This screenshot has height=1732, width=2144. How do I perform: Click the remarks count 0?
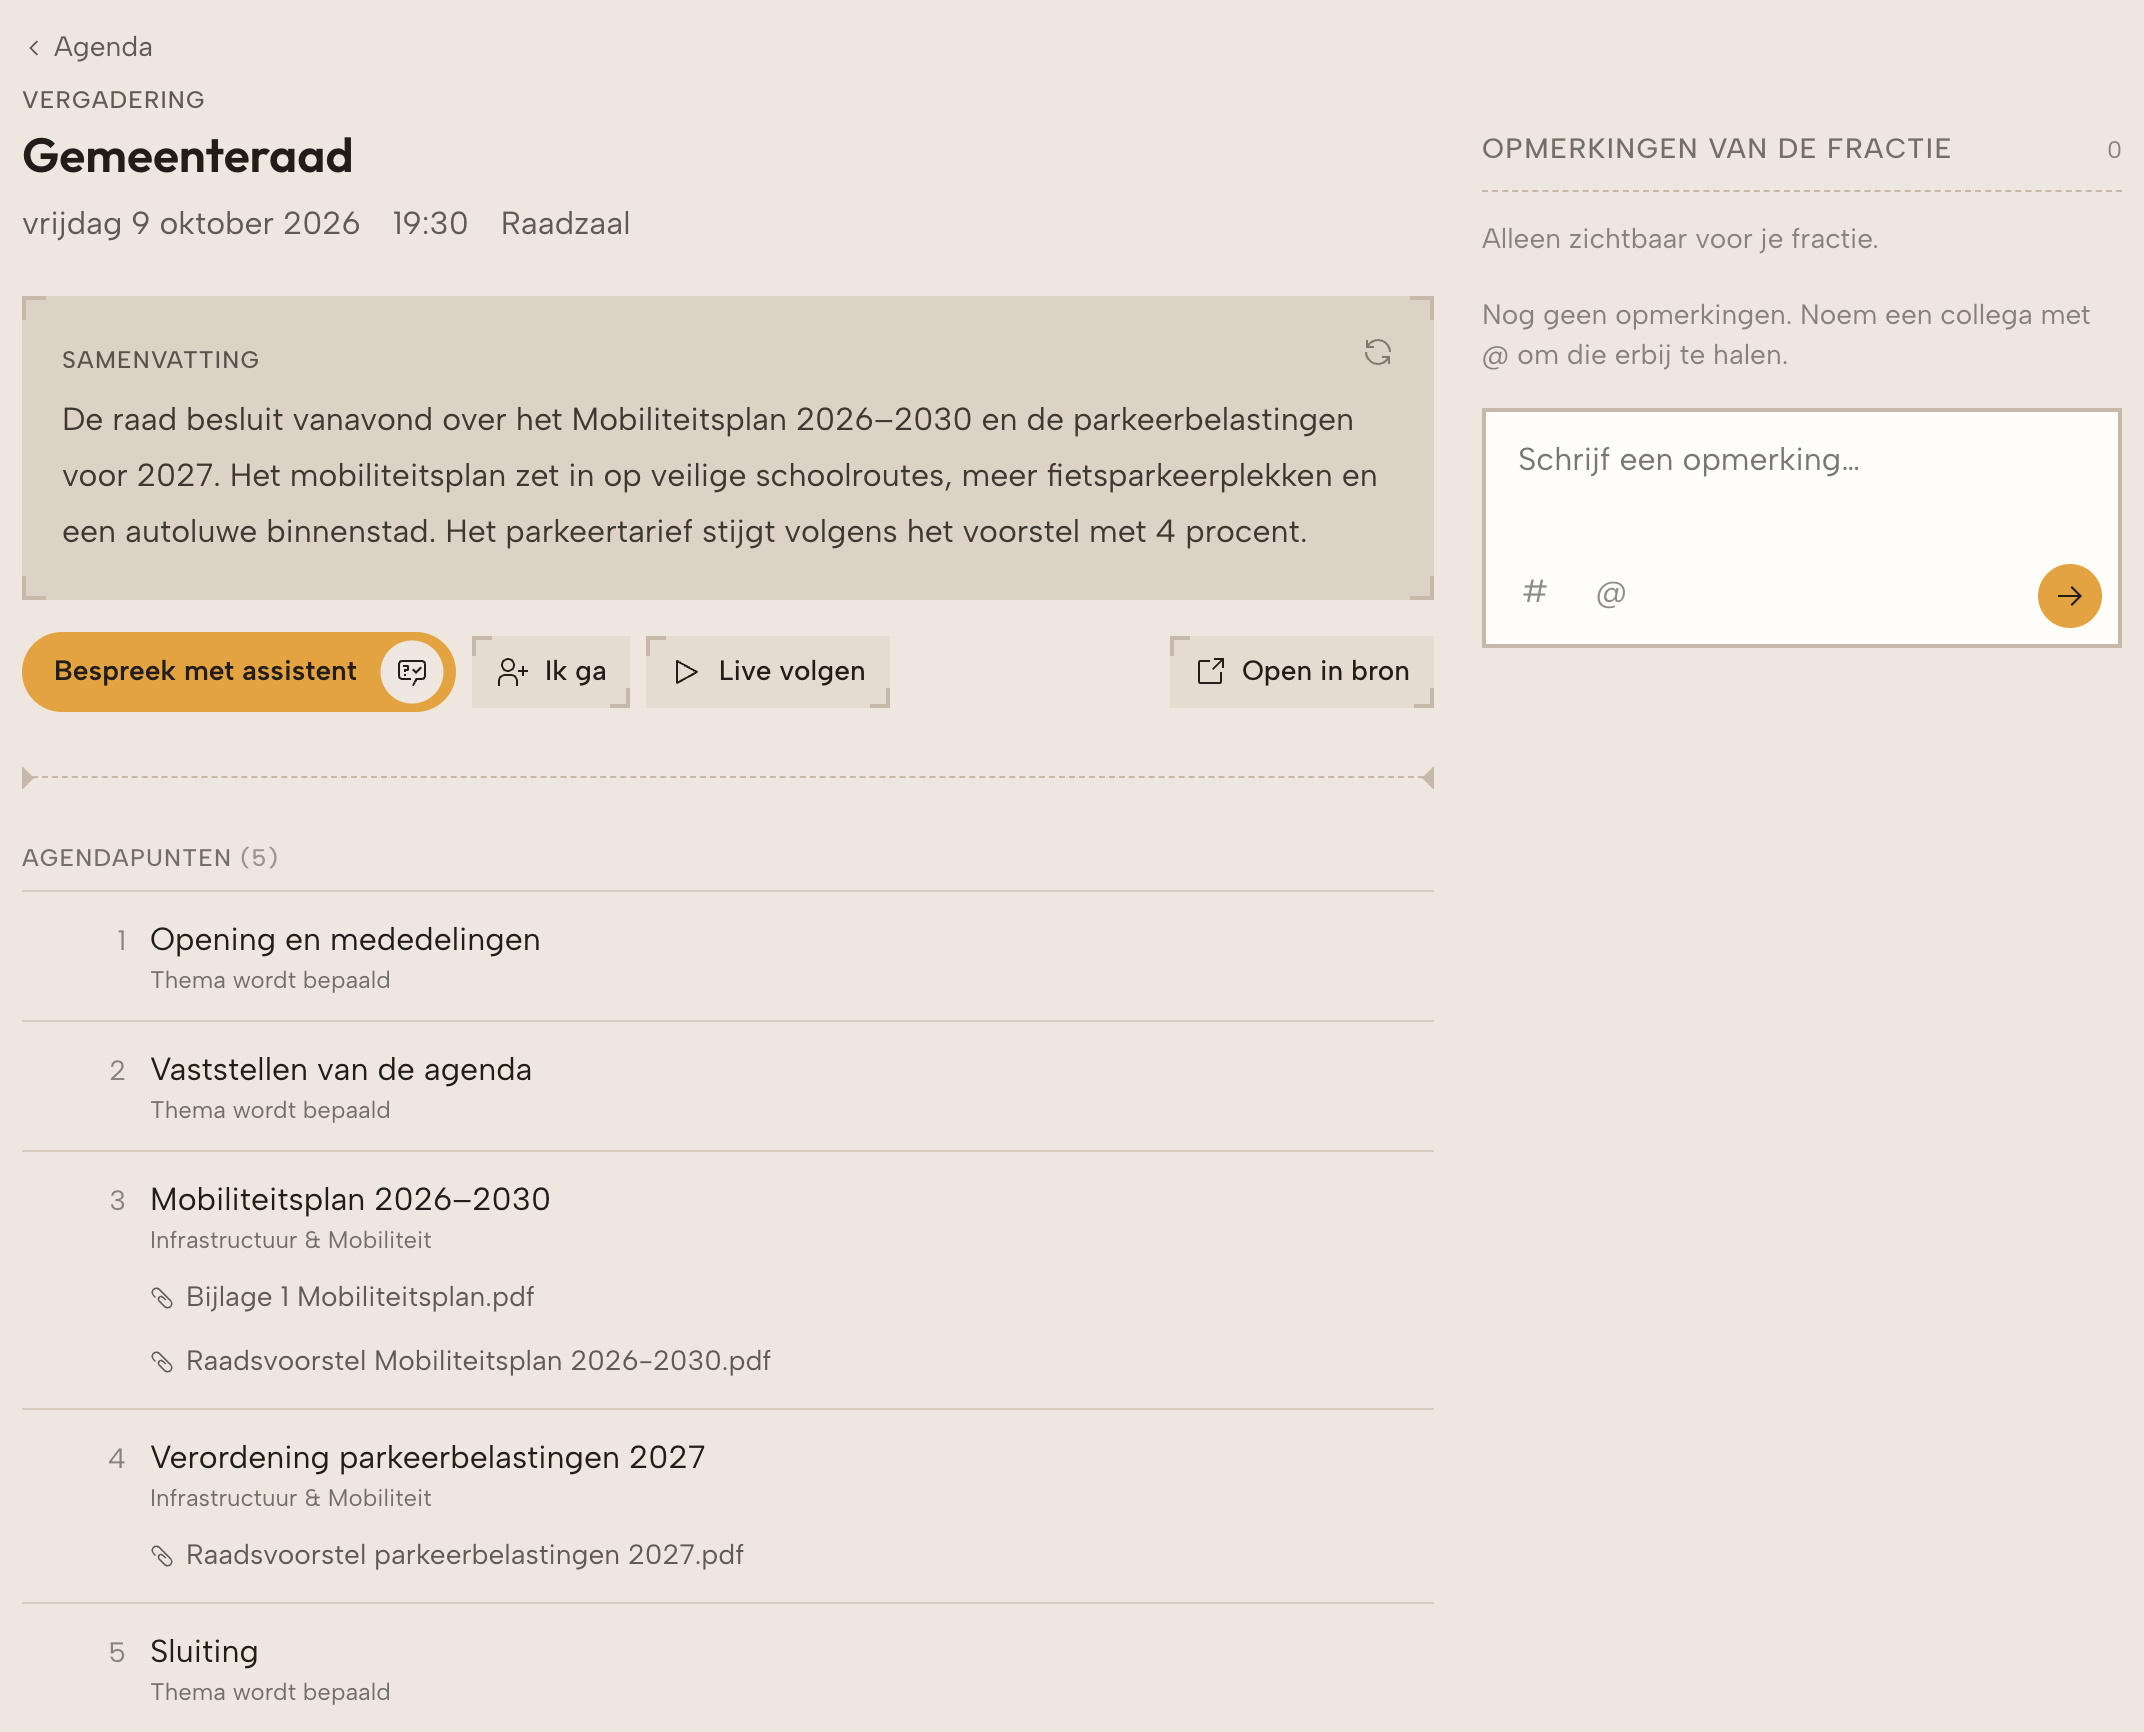[2114, 150]
